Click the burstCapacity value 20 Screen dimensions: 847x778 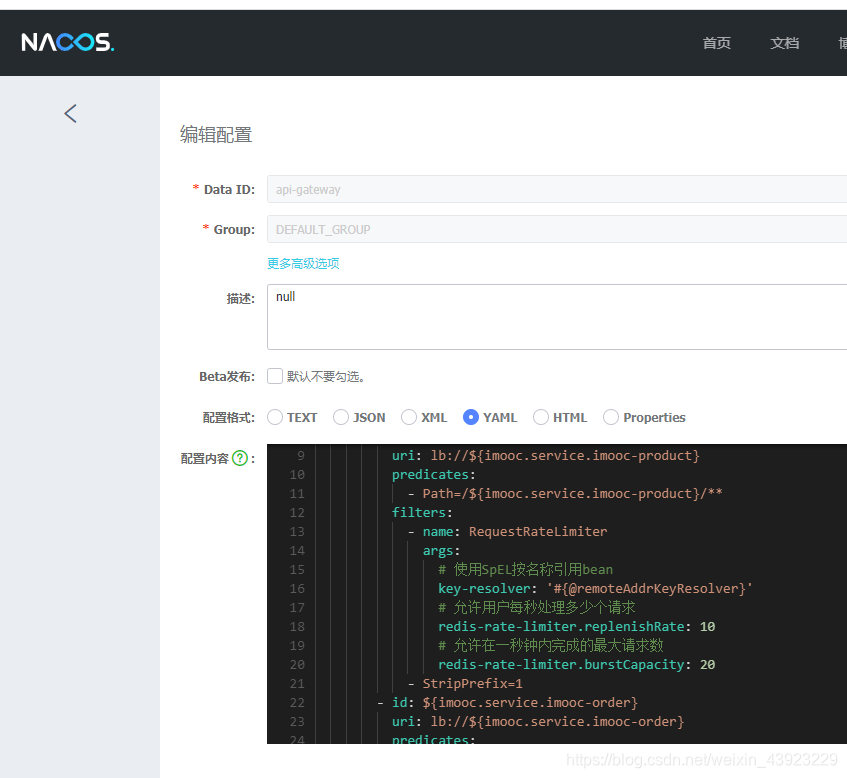(708, 665)
